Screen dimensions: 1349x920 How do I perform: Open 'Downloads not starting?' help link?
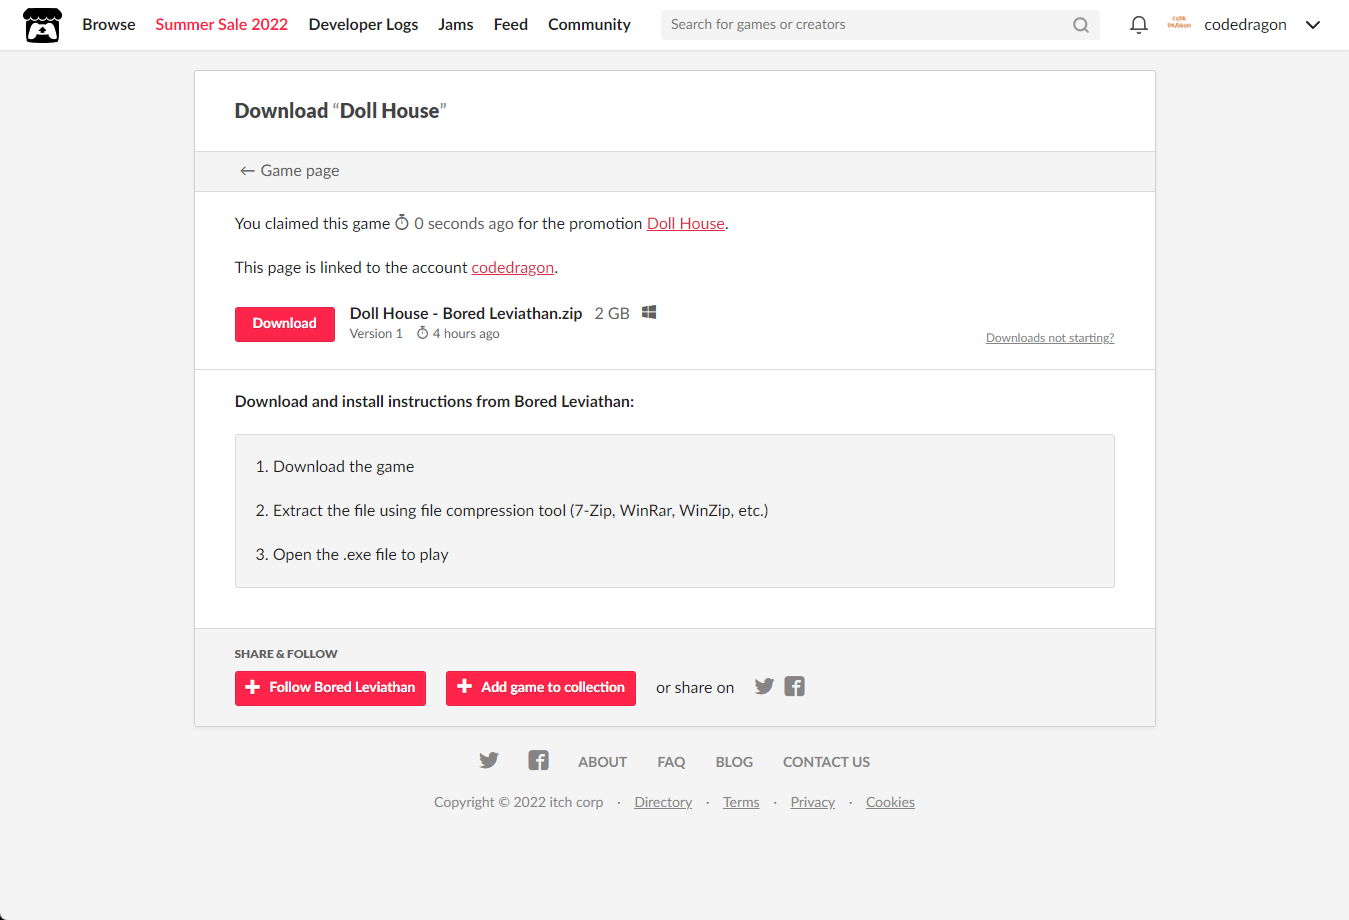(1050, 338)
